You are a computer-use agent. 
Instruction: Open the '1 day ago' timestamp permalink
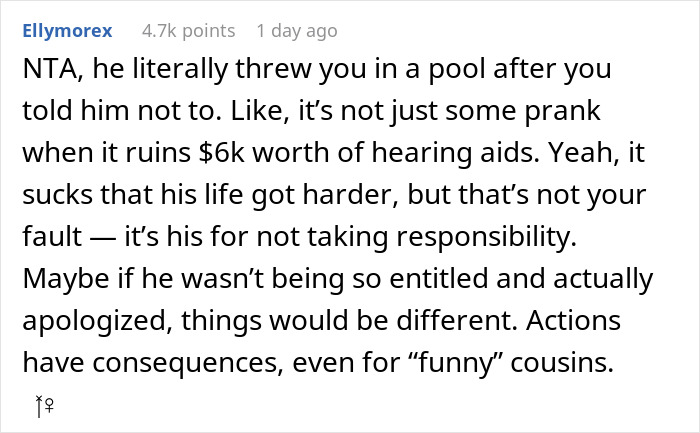pyautogui.click(x=297, y=31)
